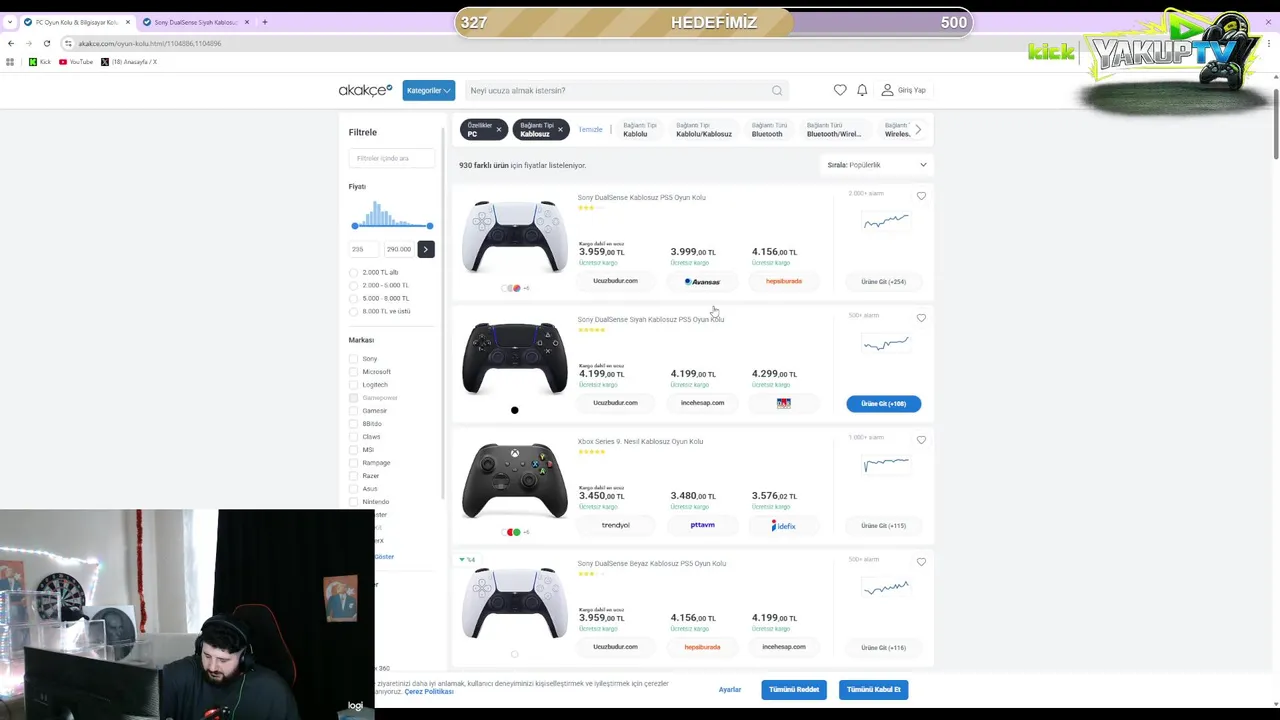Open the browser tab list dropdown arrow
This screenshot has height=720, width=1280.
coord(10,22)
